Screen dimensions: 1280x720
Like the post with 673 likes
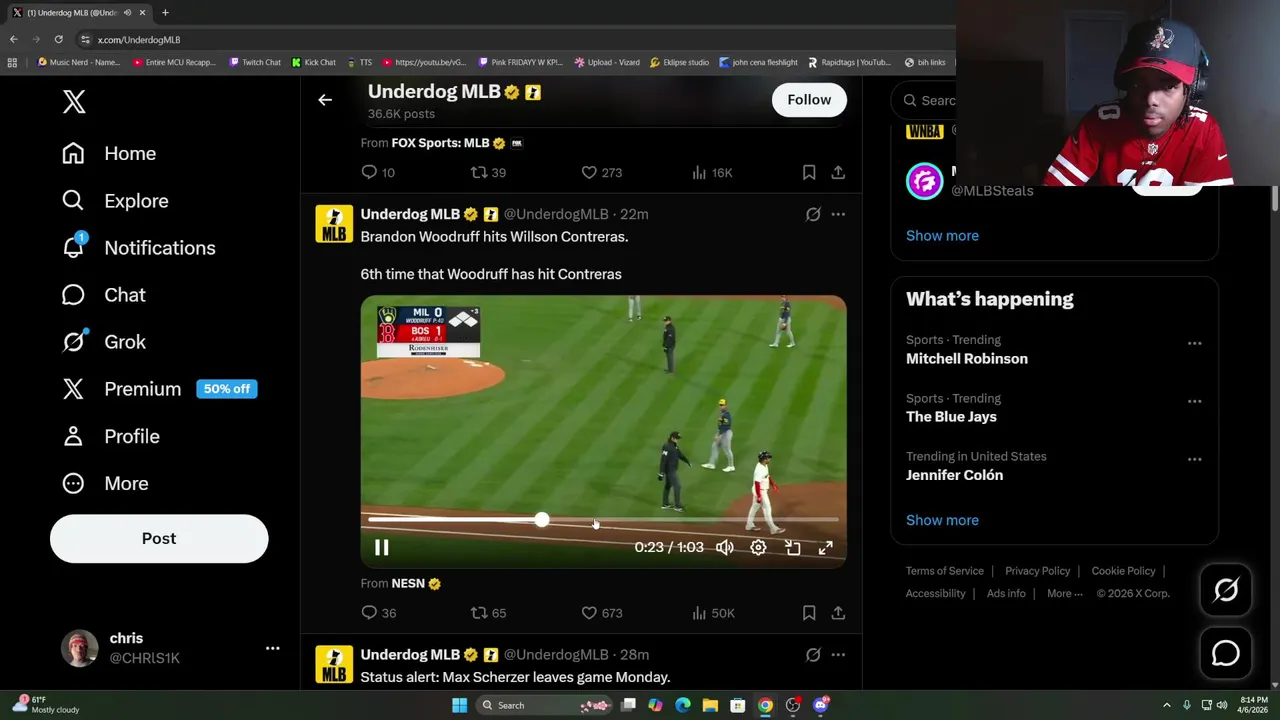point(602,613)
